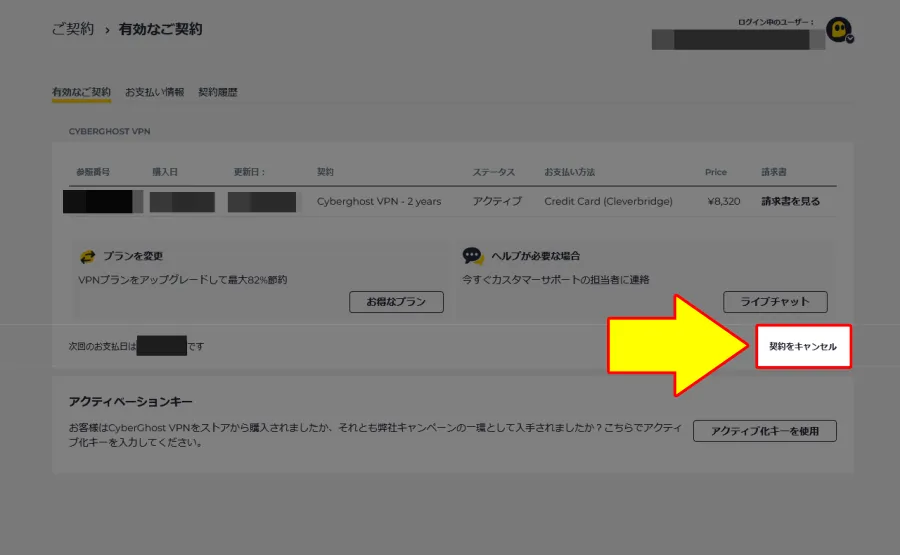Click Credit Card (Cleverbridge) payment cell
This screenshot has width=900, height=555.
(608, 201)
